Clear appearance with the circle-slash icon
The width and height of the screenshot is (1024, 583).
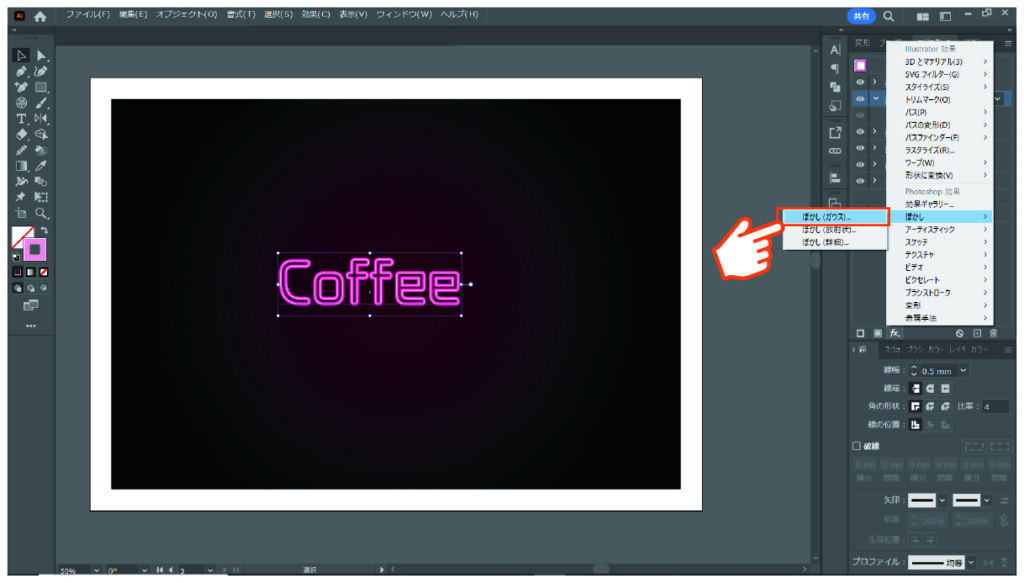(959, 333)
